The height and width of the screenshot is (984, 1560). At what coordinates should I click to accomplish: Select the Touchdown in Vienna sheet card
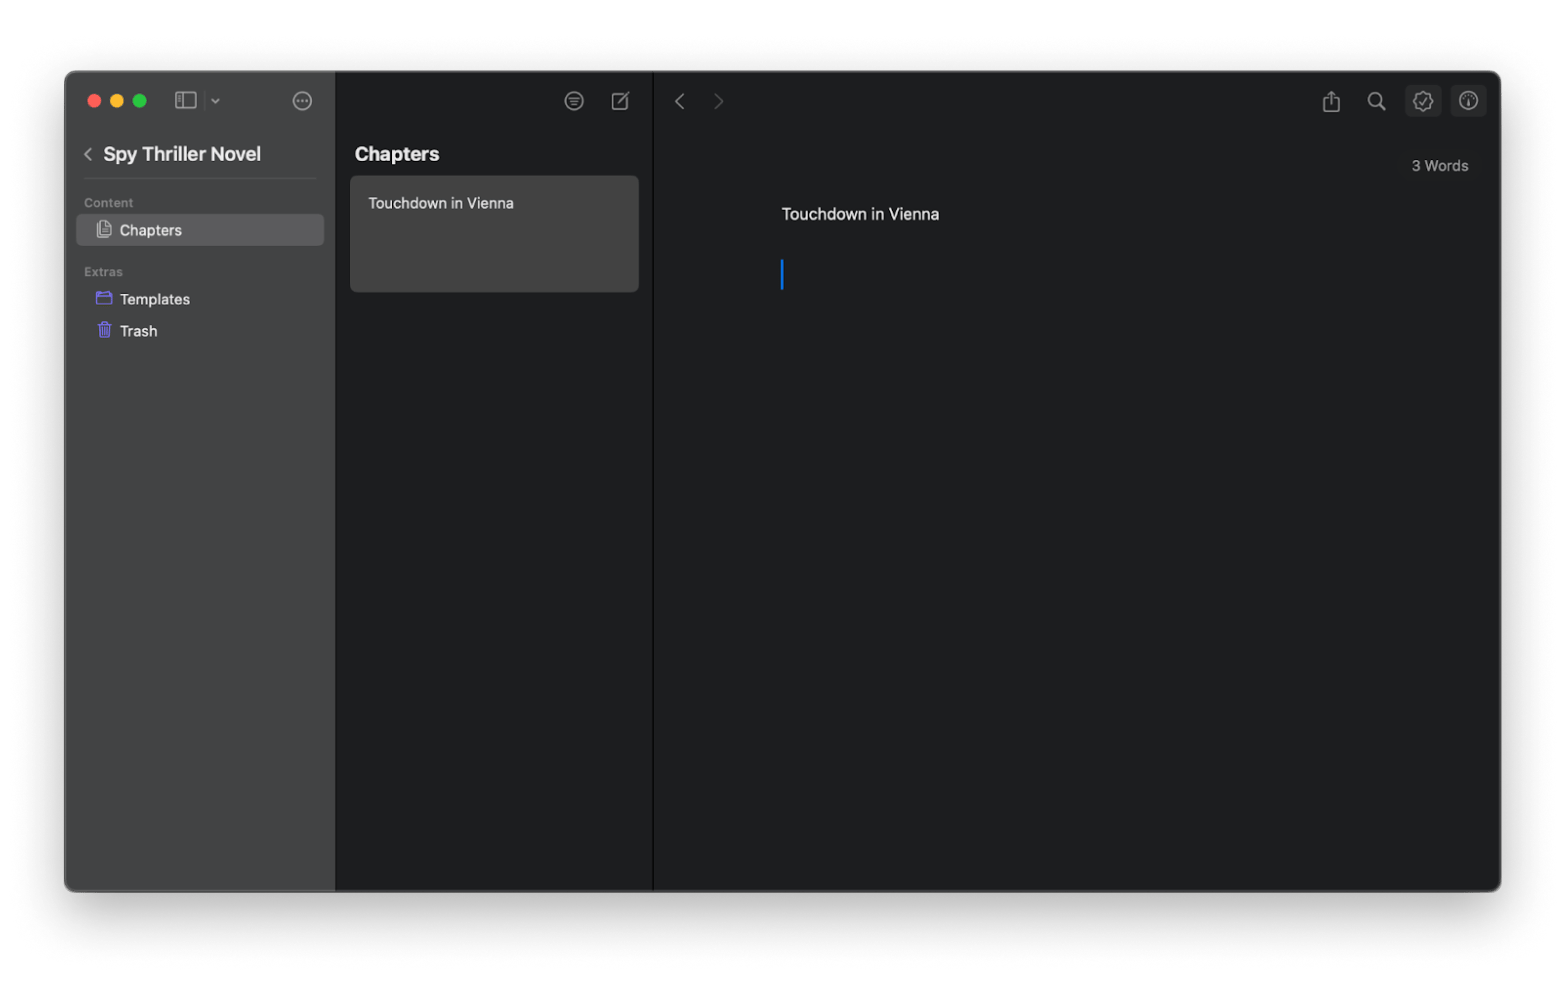click(x=494, y=234)
